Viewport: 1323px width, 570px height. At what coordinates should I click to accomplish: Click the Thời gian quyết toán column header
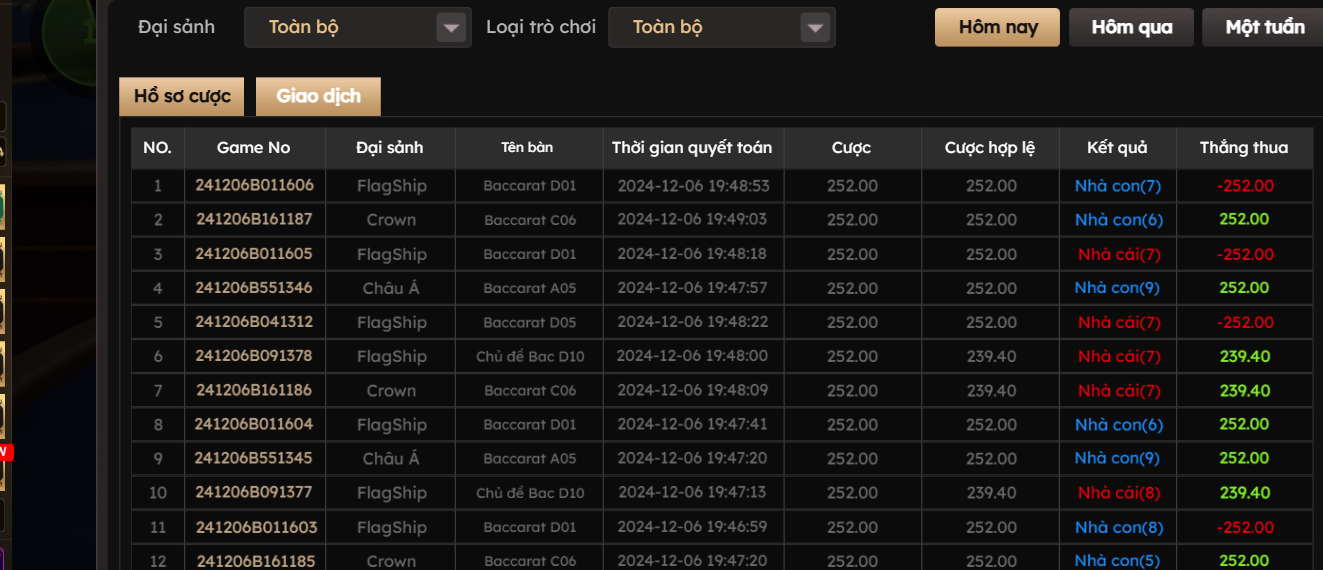tap(692, 148)
